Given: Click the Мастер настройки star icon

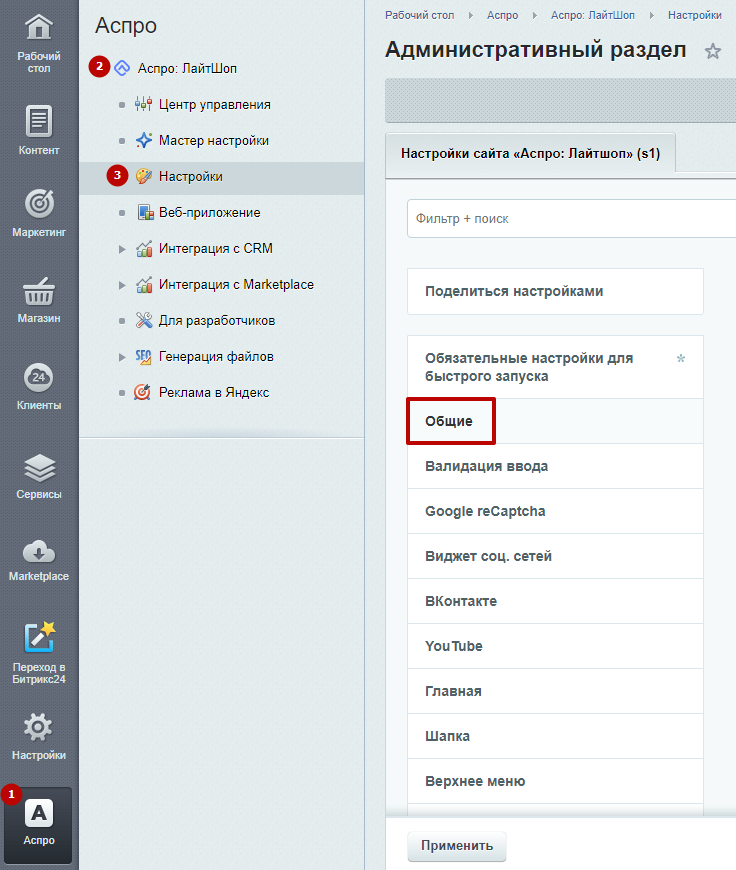Looking at the screenshot, I should [x=144, y=140].
